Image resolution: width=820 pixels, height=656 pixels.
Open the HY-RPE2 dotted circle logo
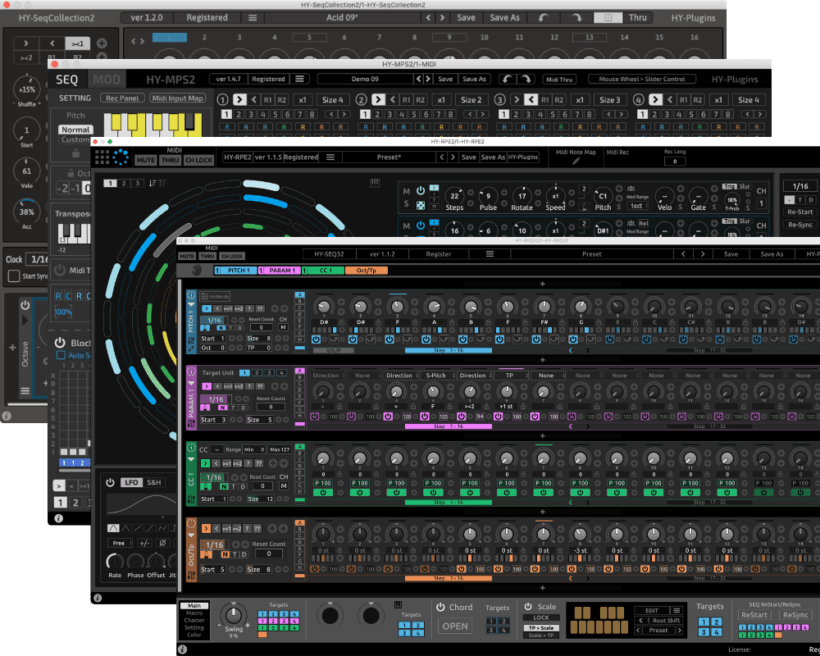(x=117, y=157)
